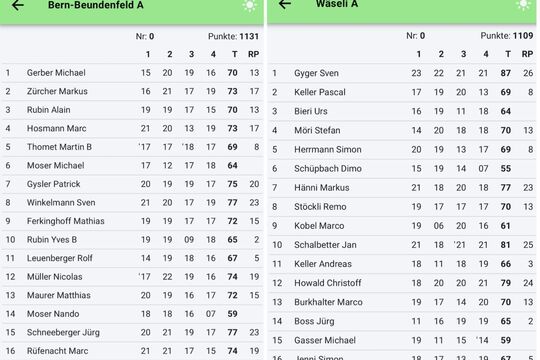This screenshot has height=360, width=540.
Task: Tap the back arrow beside Wäseli A
Action: click(x=285, y=4)
